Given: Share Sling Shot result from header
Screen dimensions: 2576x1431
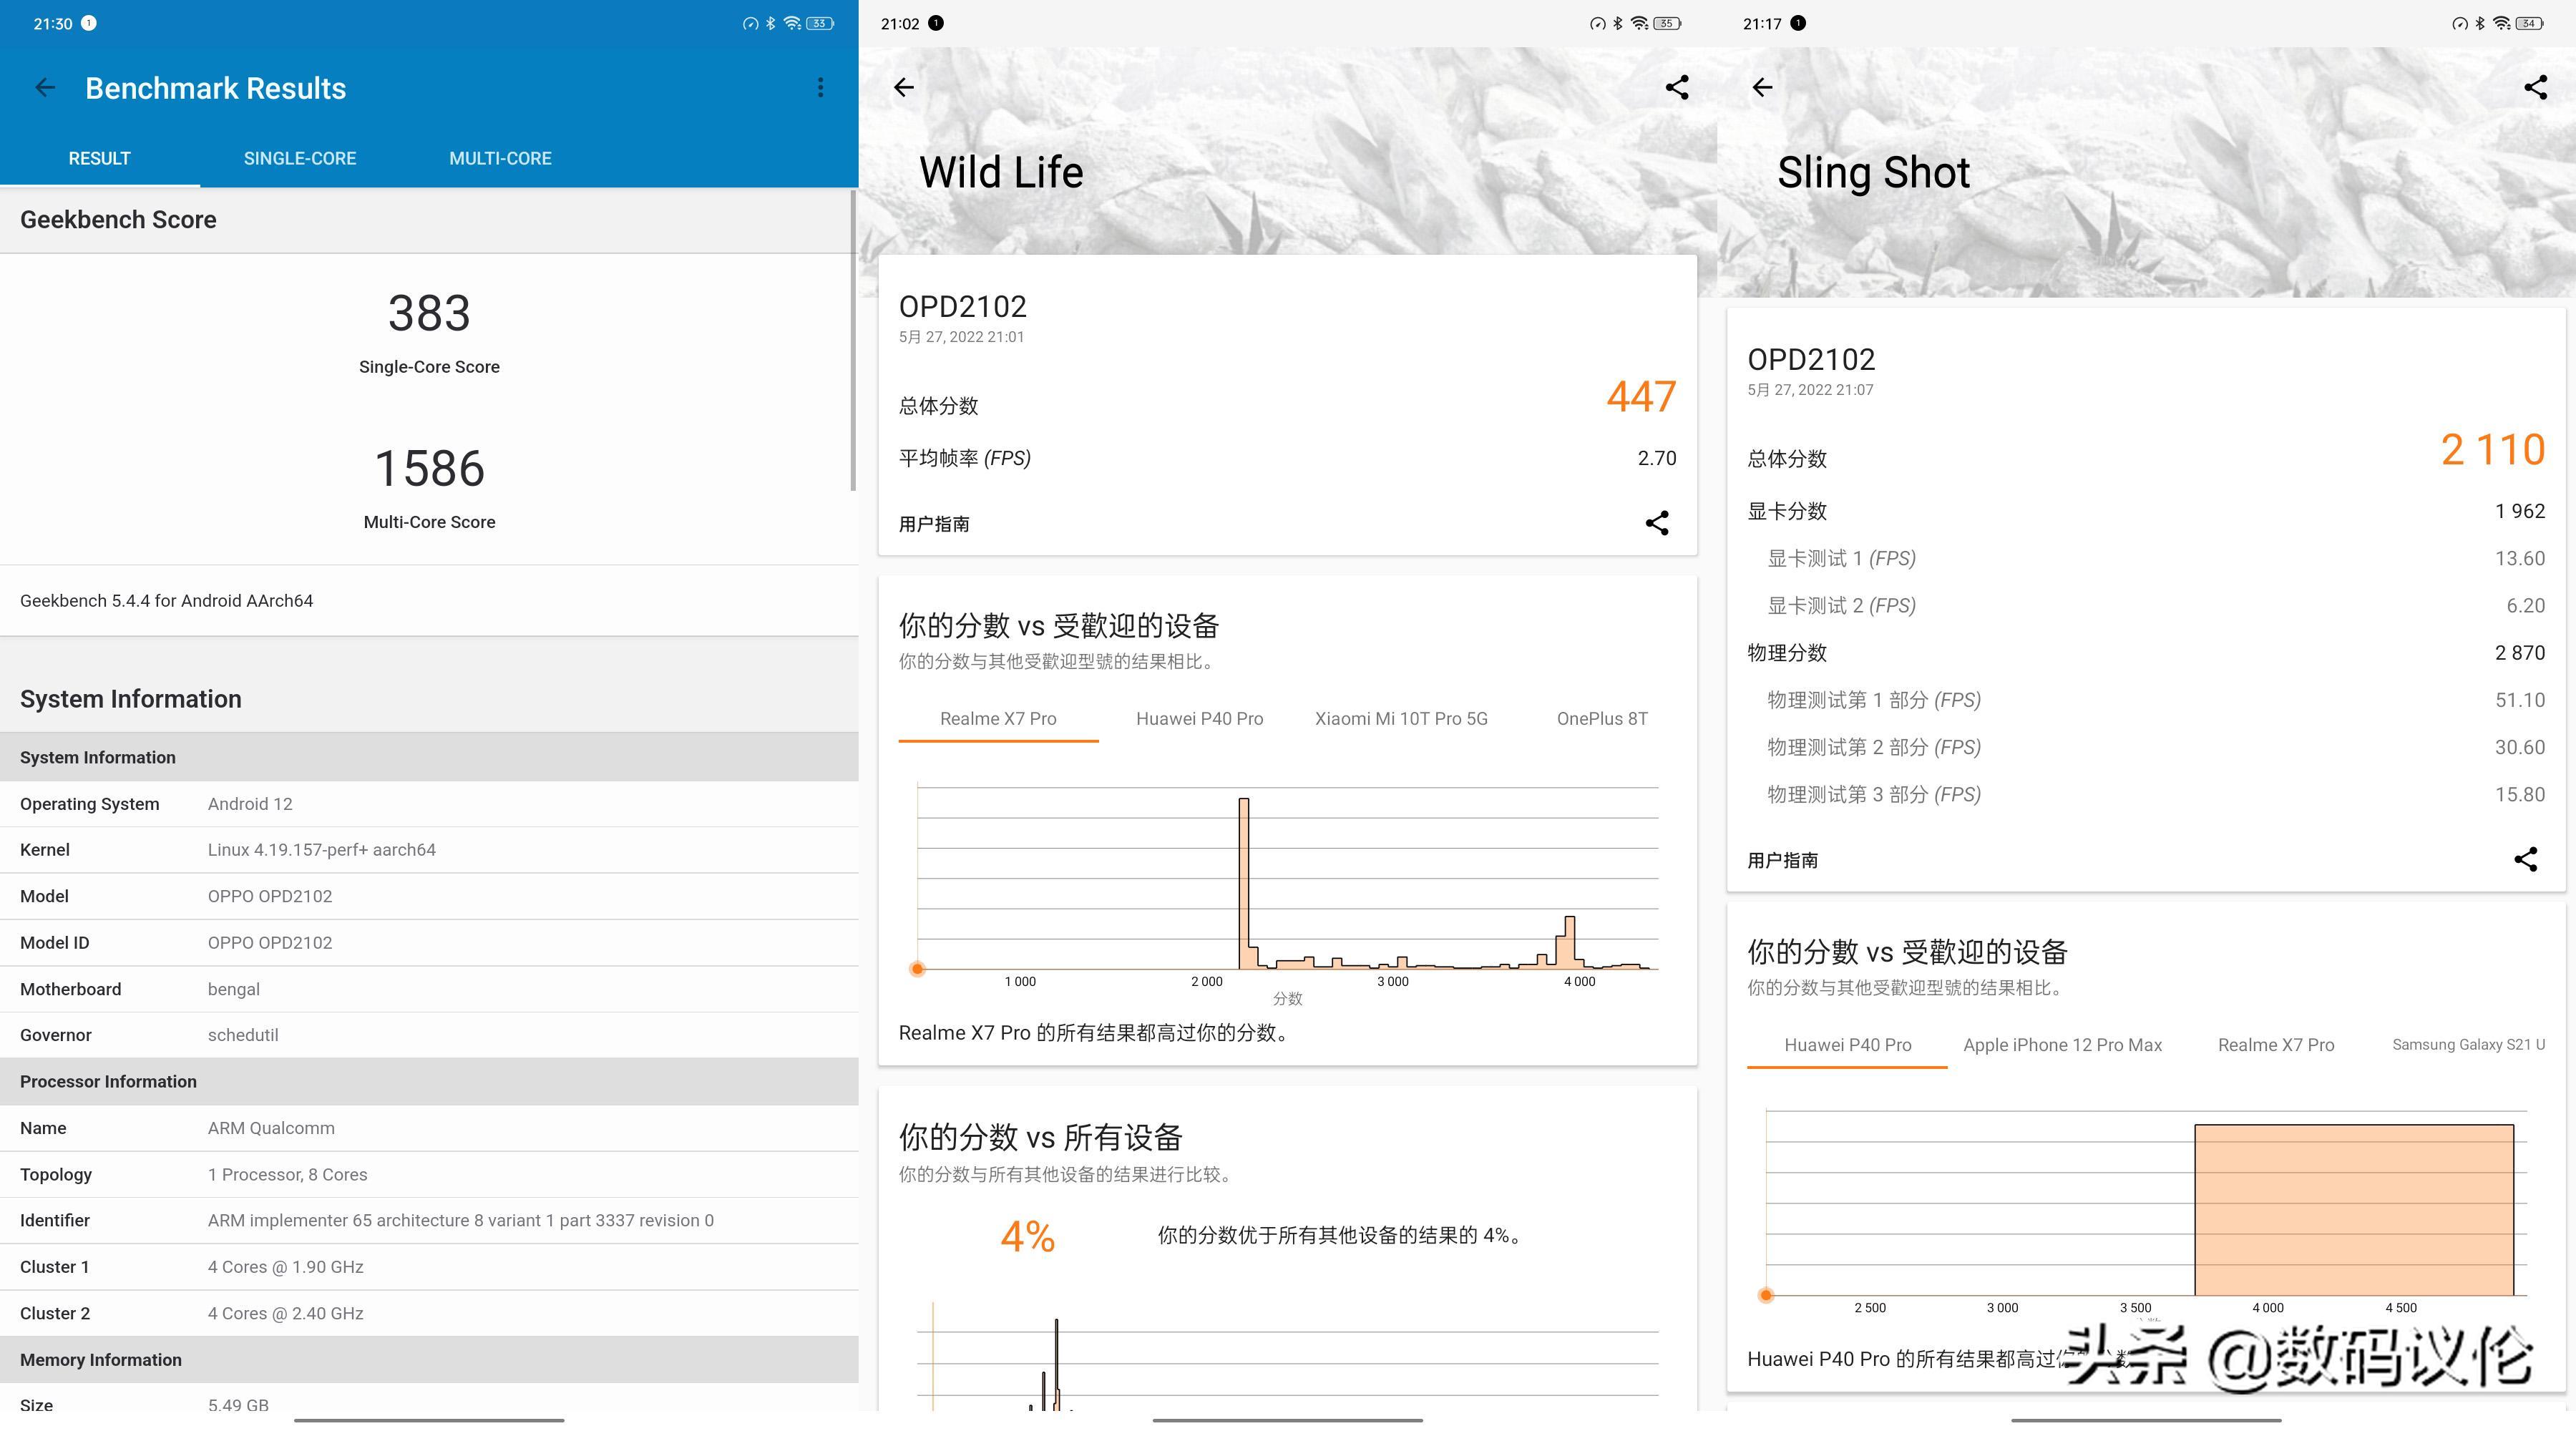Looking at the screenshot, I should [2535, 88].
